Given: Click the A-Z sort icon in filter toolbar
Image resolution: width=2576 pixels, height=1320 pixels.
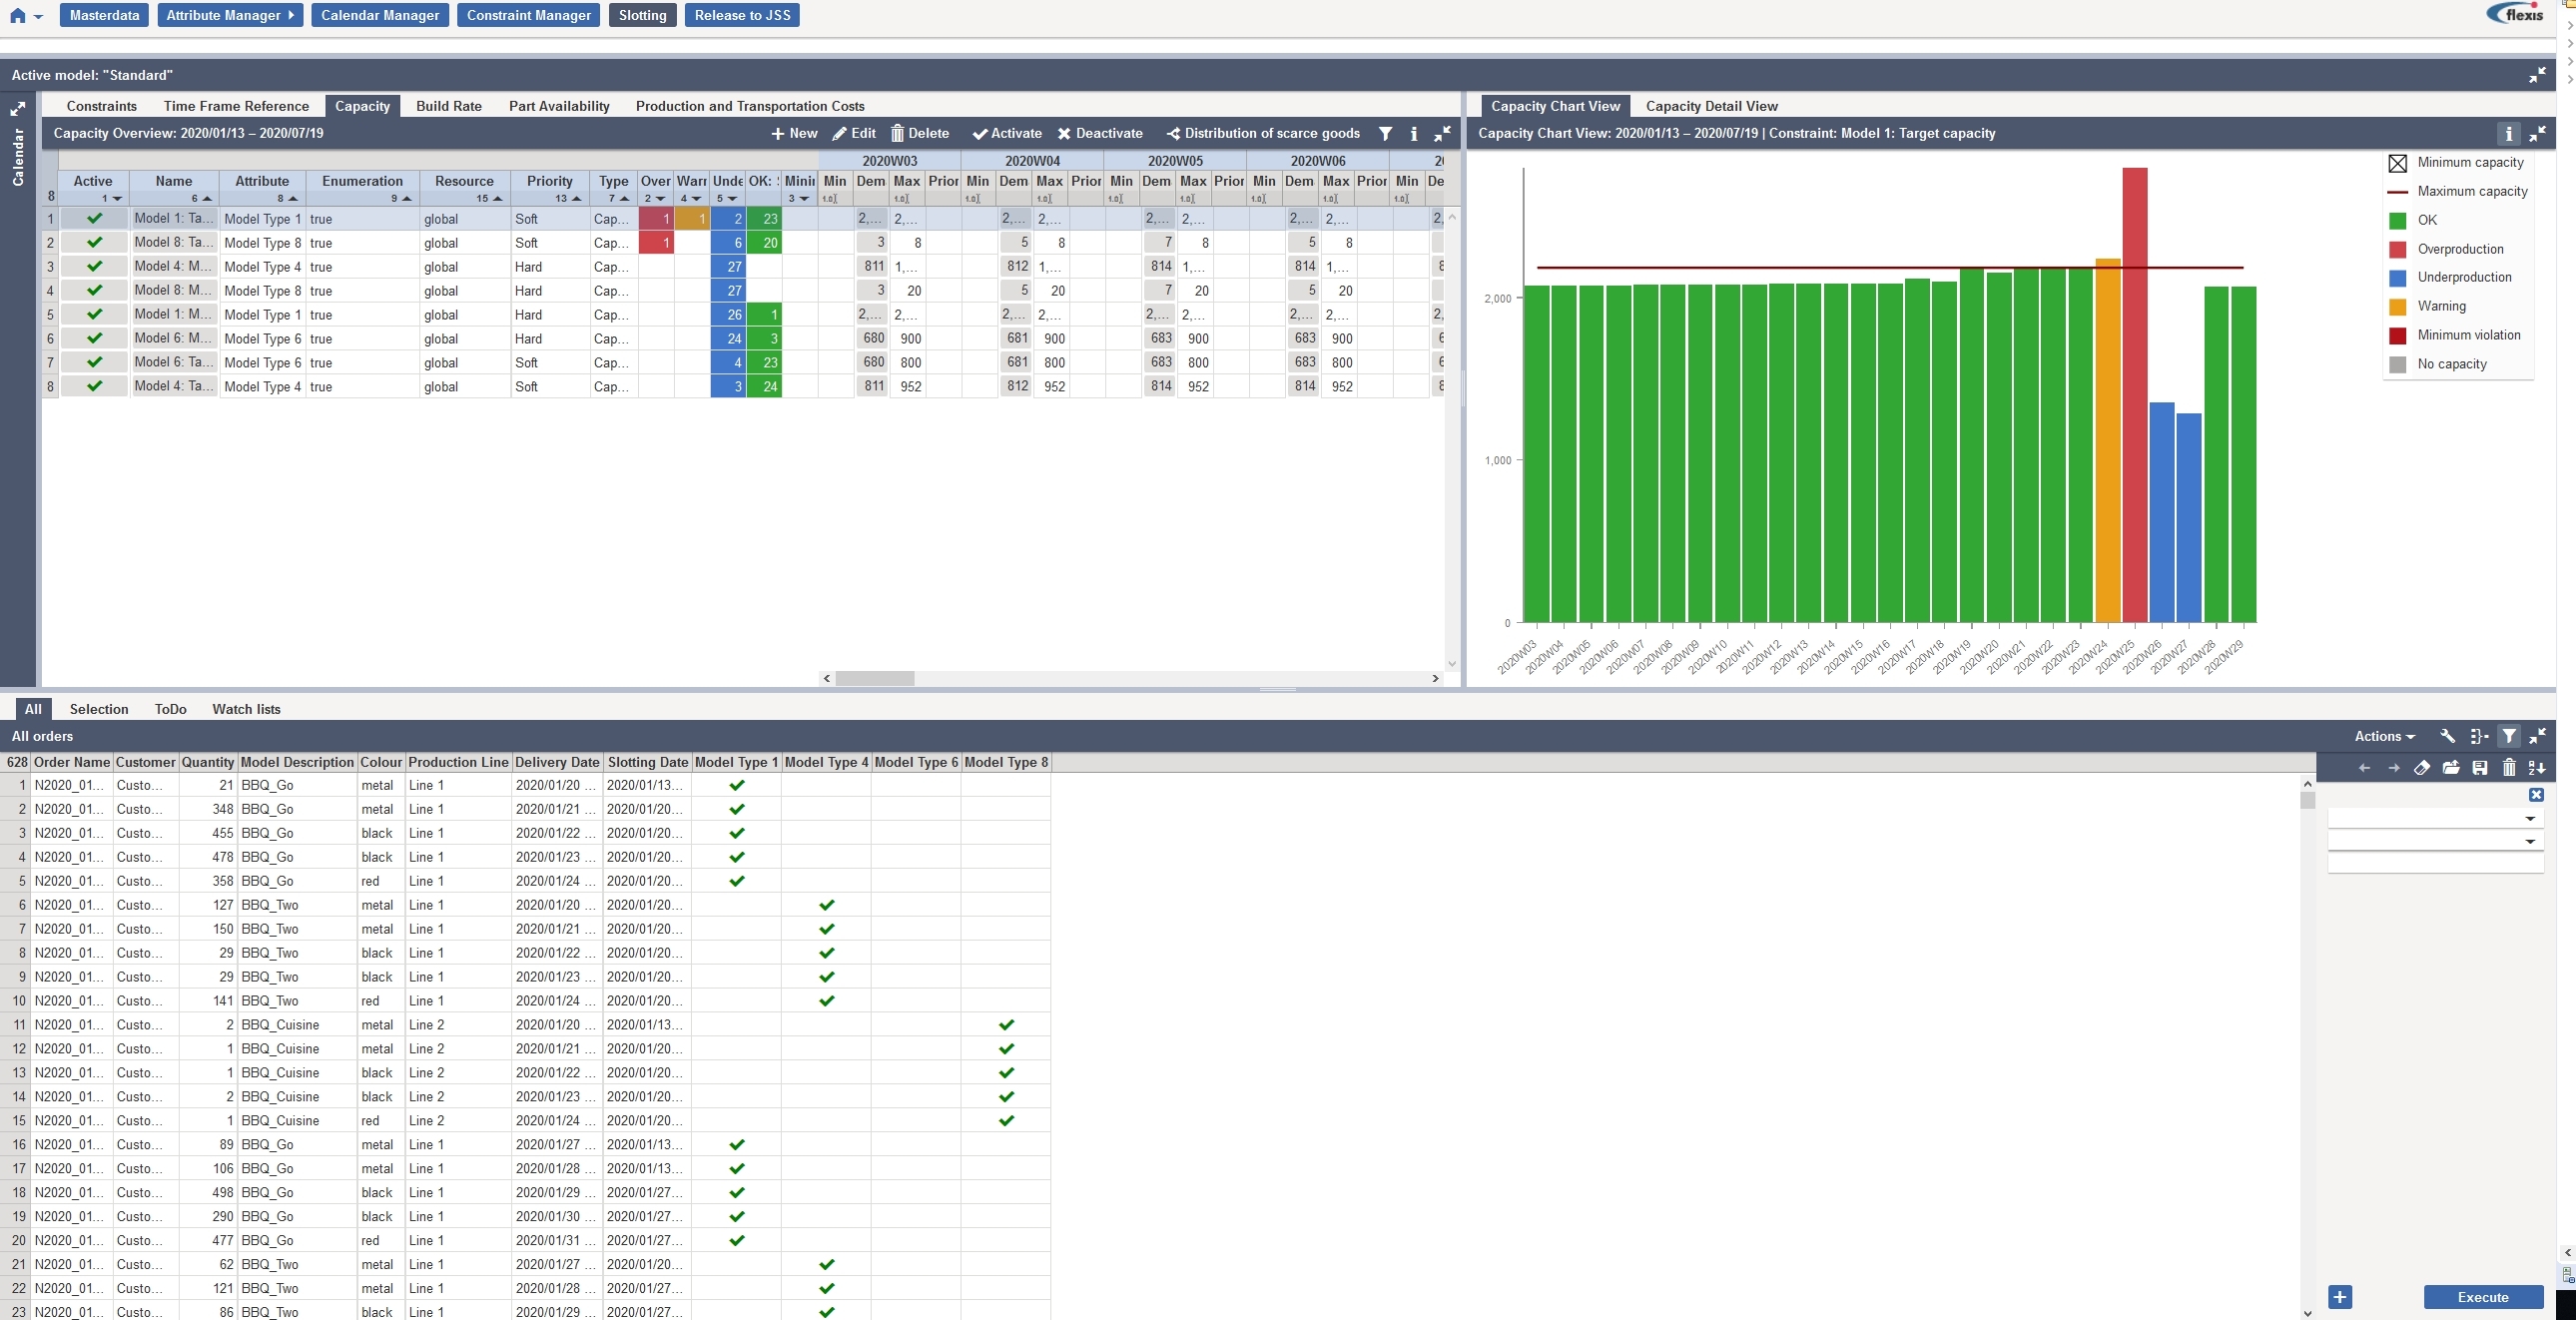Looking at the screenshot, I should pyautogui.click(x=2537, y=768).
